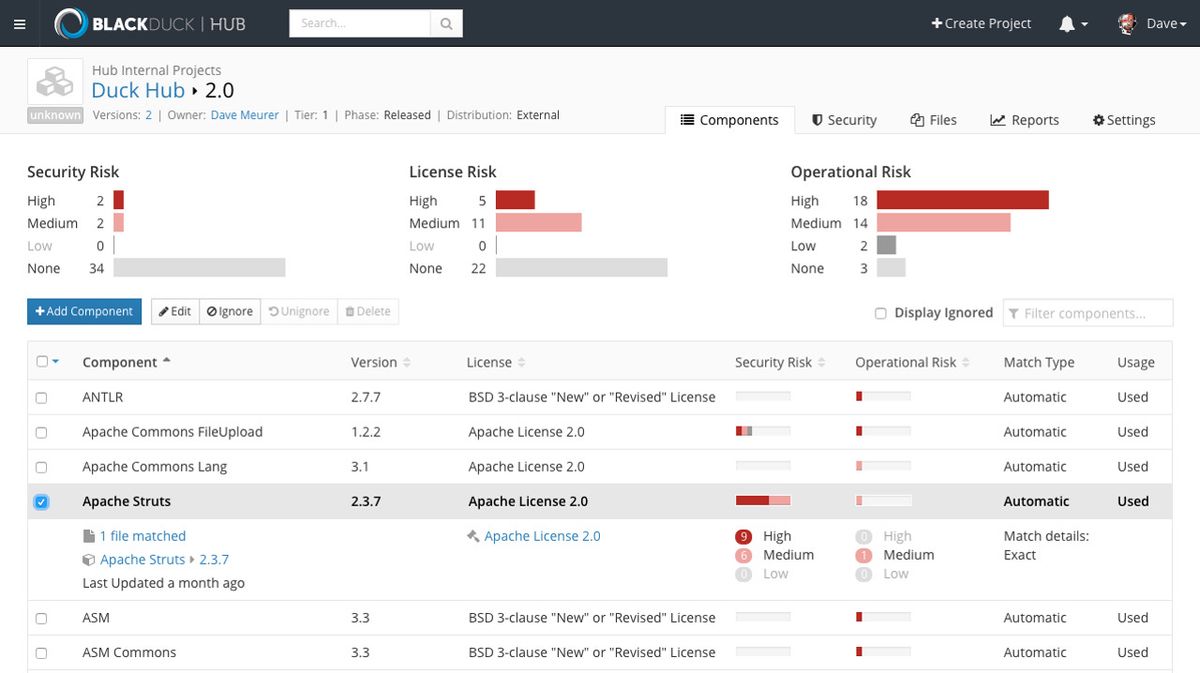
Task: Enable Display Ignored checkbox
Action: 881,313
